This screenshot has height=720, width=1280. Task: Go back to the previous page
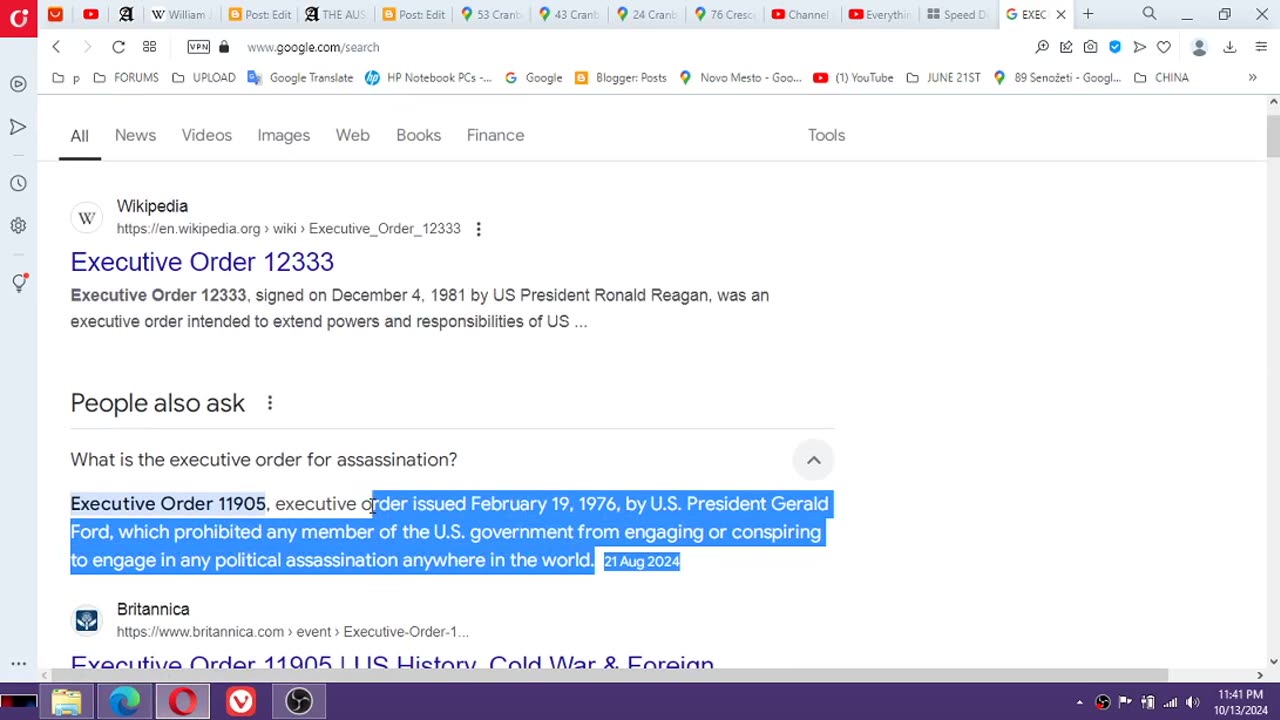(56, 47)
